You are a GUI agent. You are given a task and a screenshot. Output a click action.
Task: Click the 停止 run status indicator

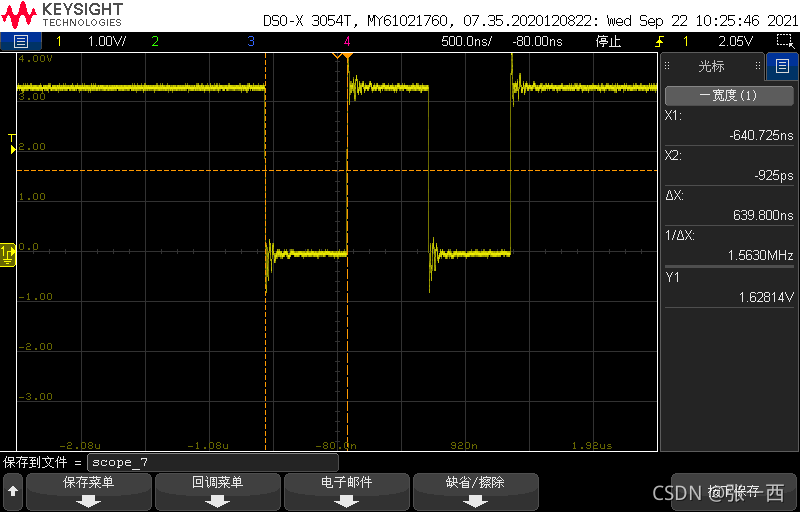coord(608,41)
